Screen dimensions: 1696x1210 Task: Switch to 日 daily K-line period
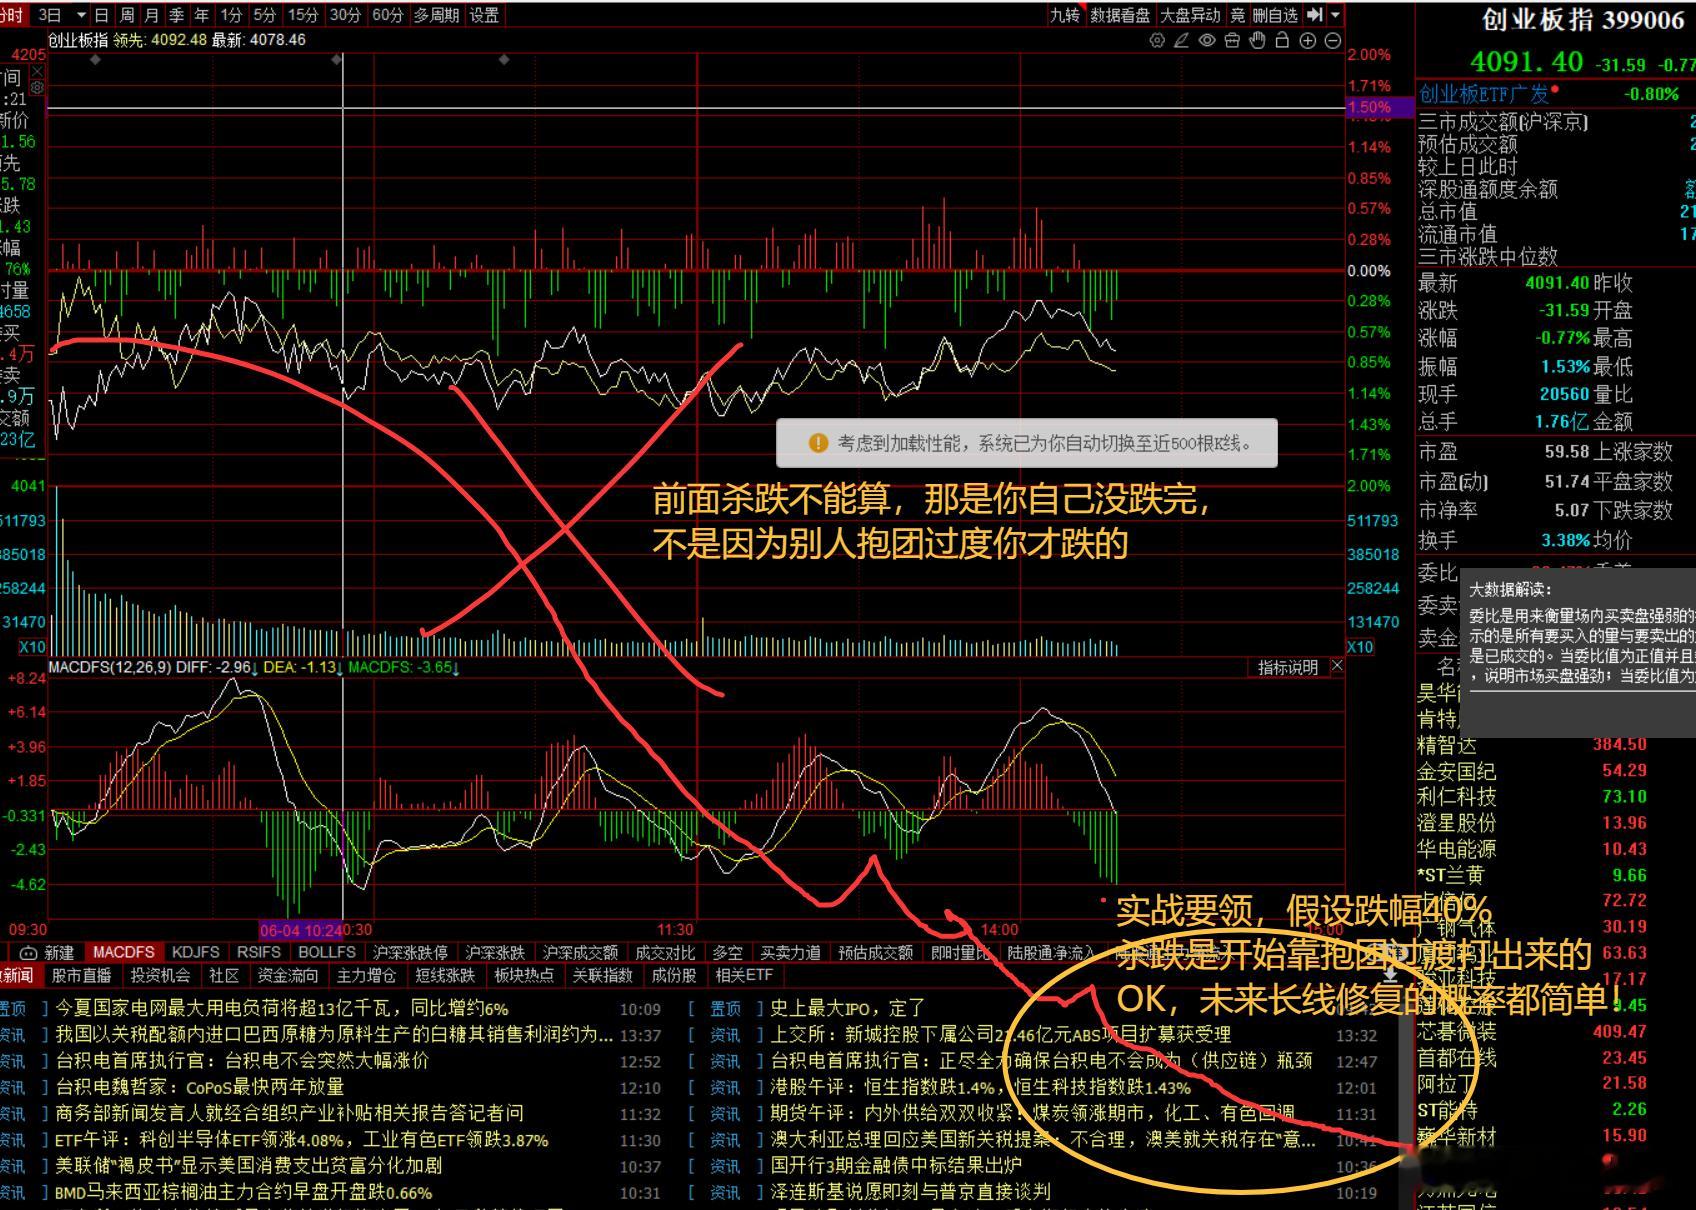coord(102,15)
